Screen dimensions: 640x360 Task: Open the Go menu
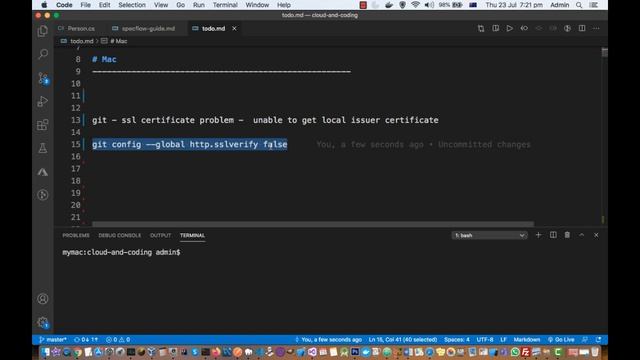(x=180, y=5)
